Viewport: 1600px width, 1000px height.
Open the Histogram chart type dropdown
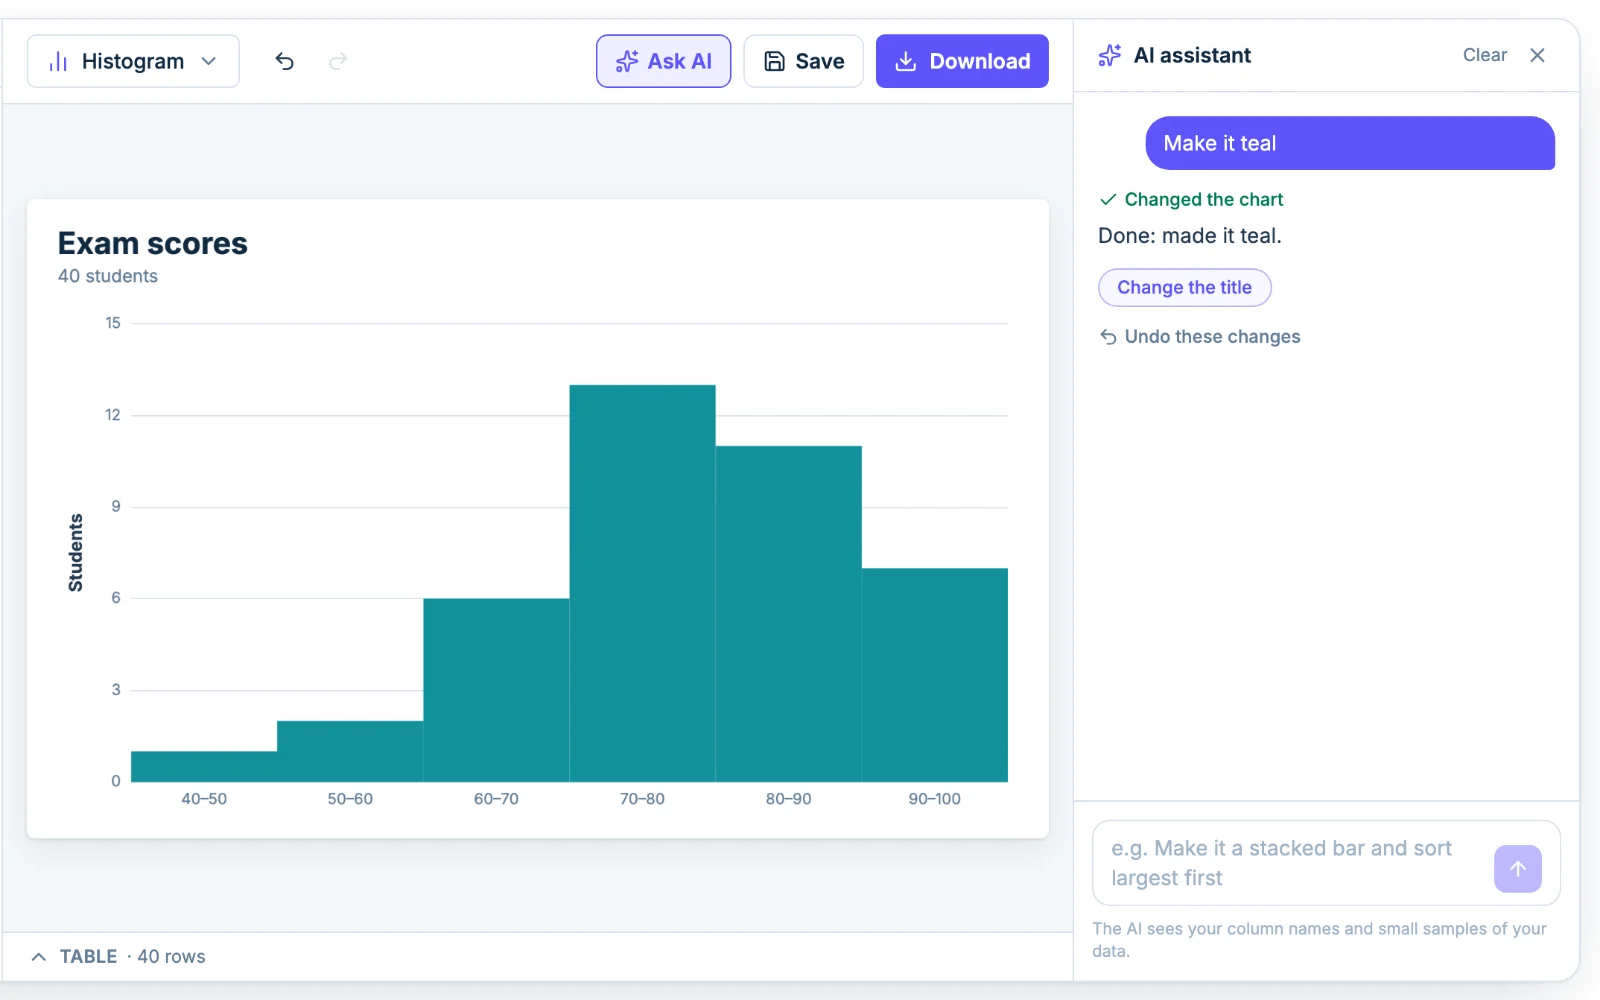133,61
